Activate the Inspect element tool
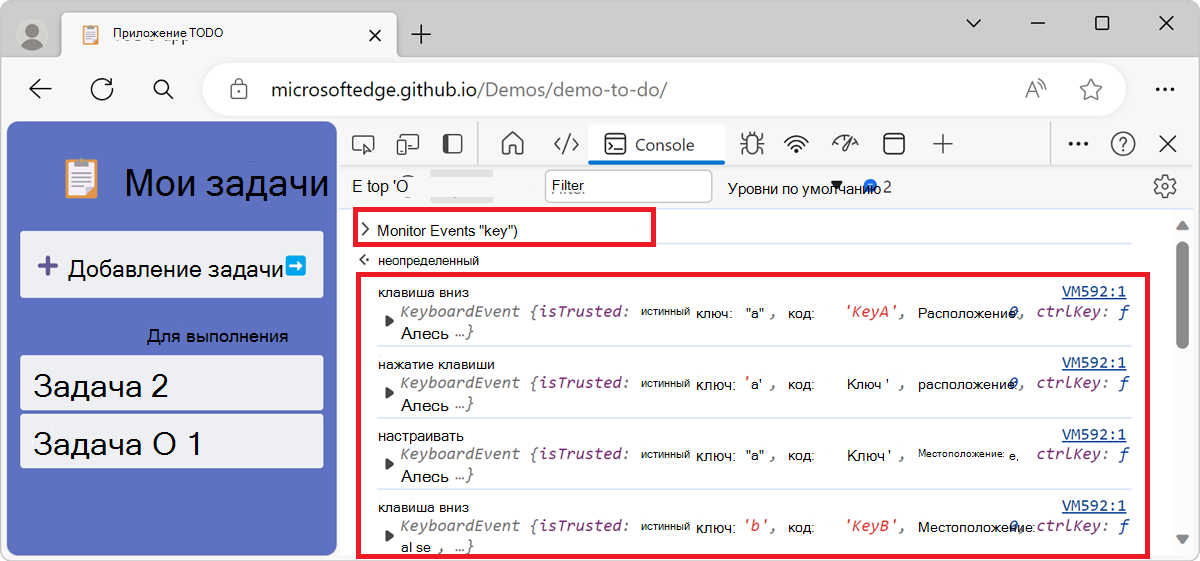 tap(363, 145)
